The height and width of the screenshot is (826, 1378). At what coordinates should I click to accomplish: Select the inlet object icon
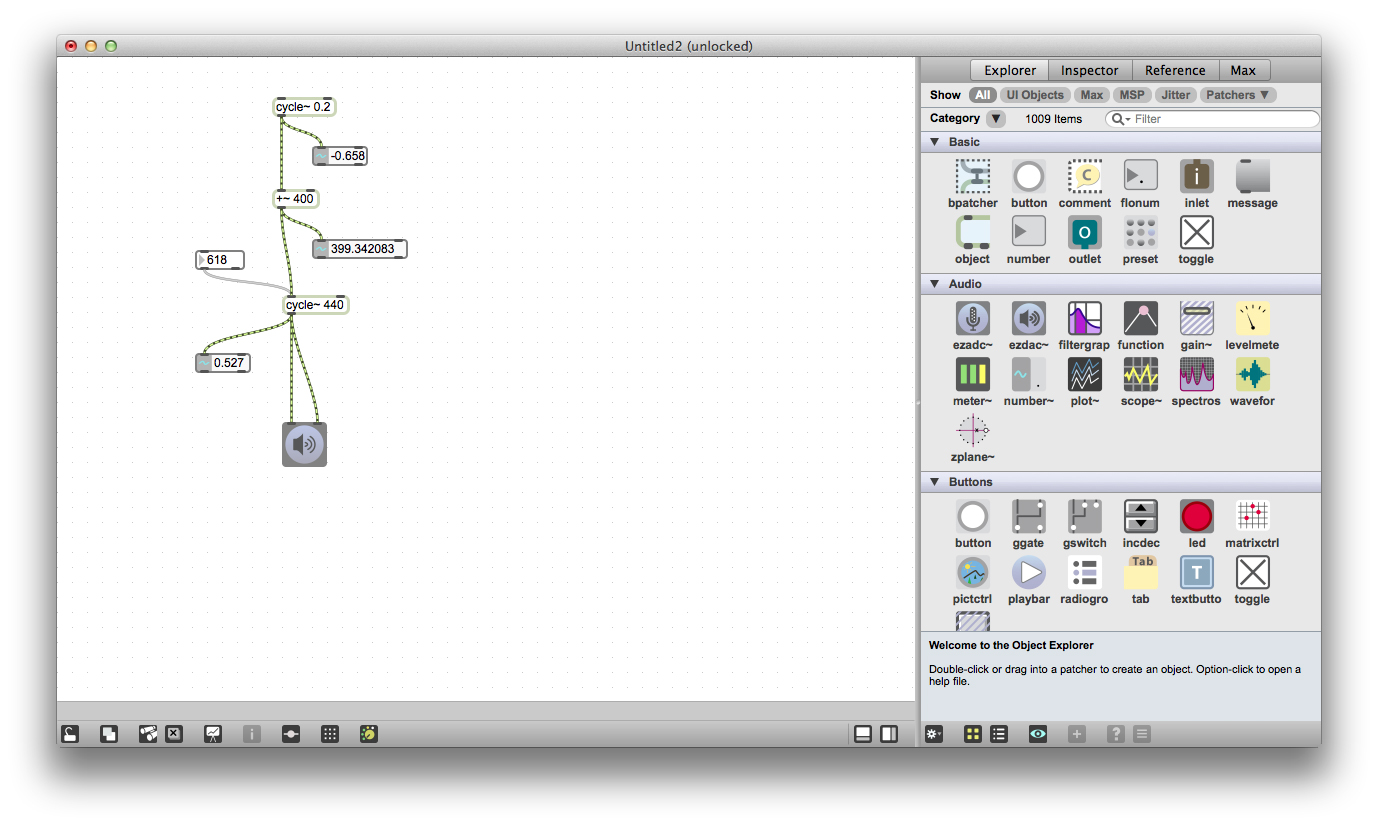1196,177
